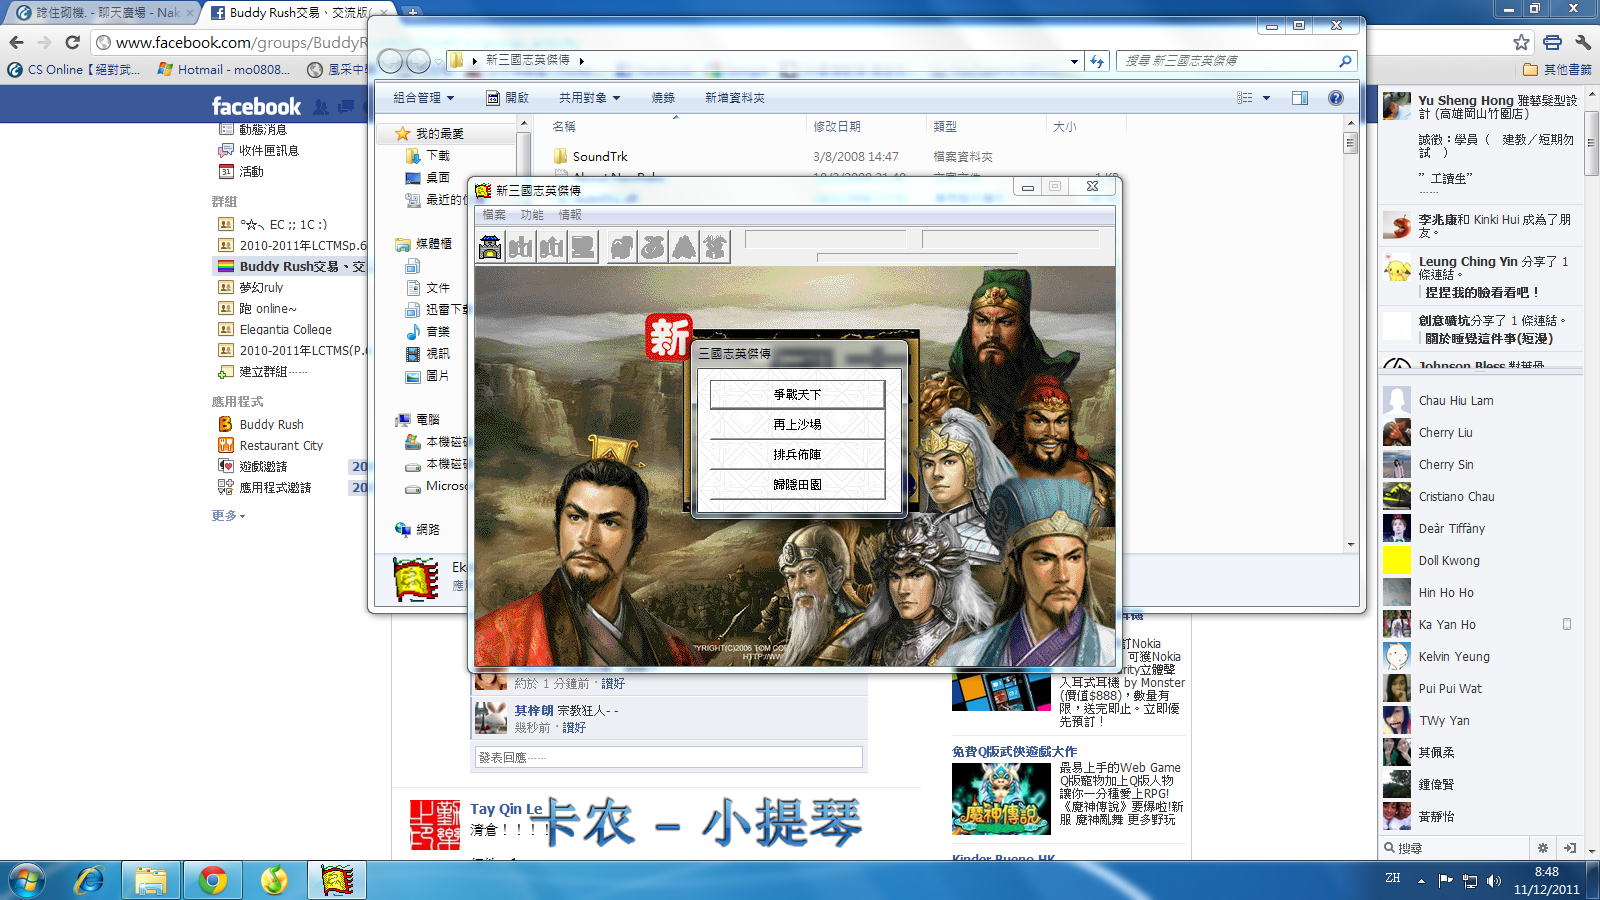Open the Restaurant City app icon
Image resolution: width=1600 pixels, height=900 pixels.
pyautogui.click(x=226, y=445)
